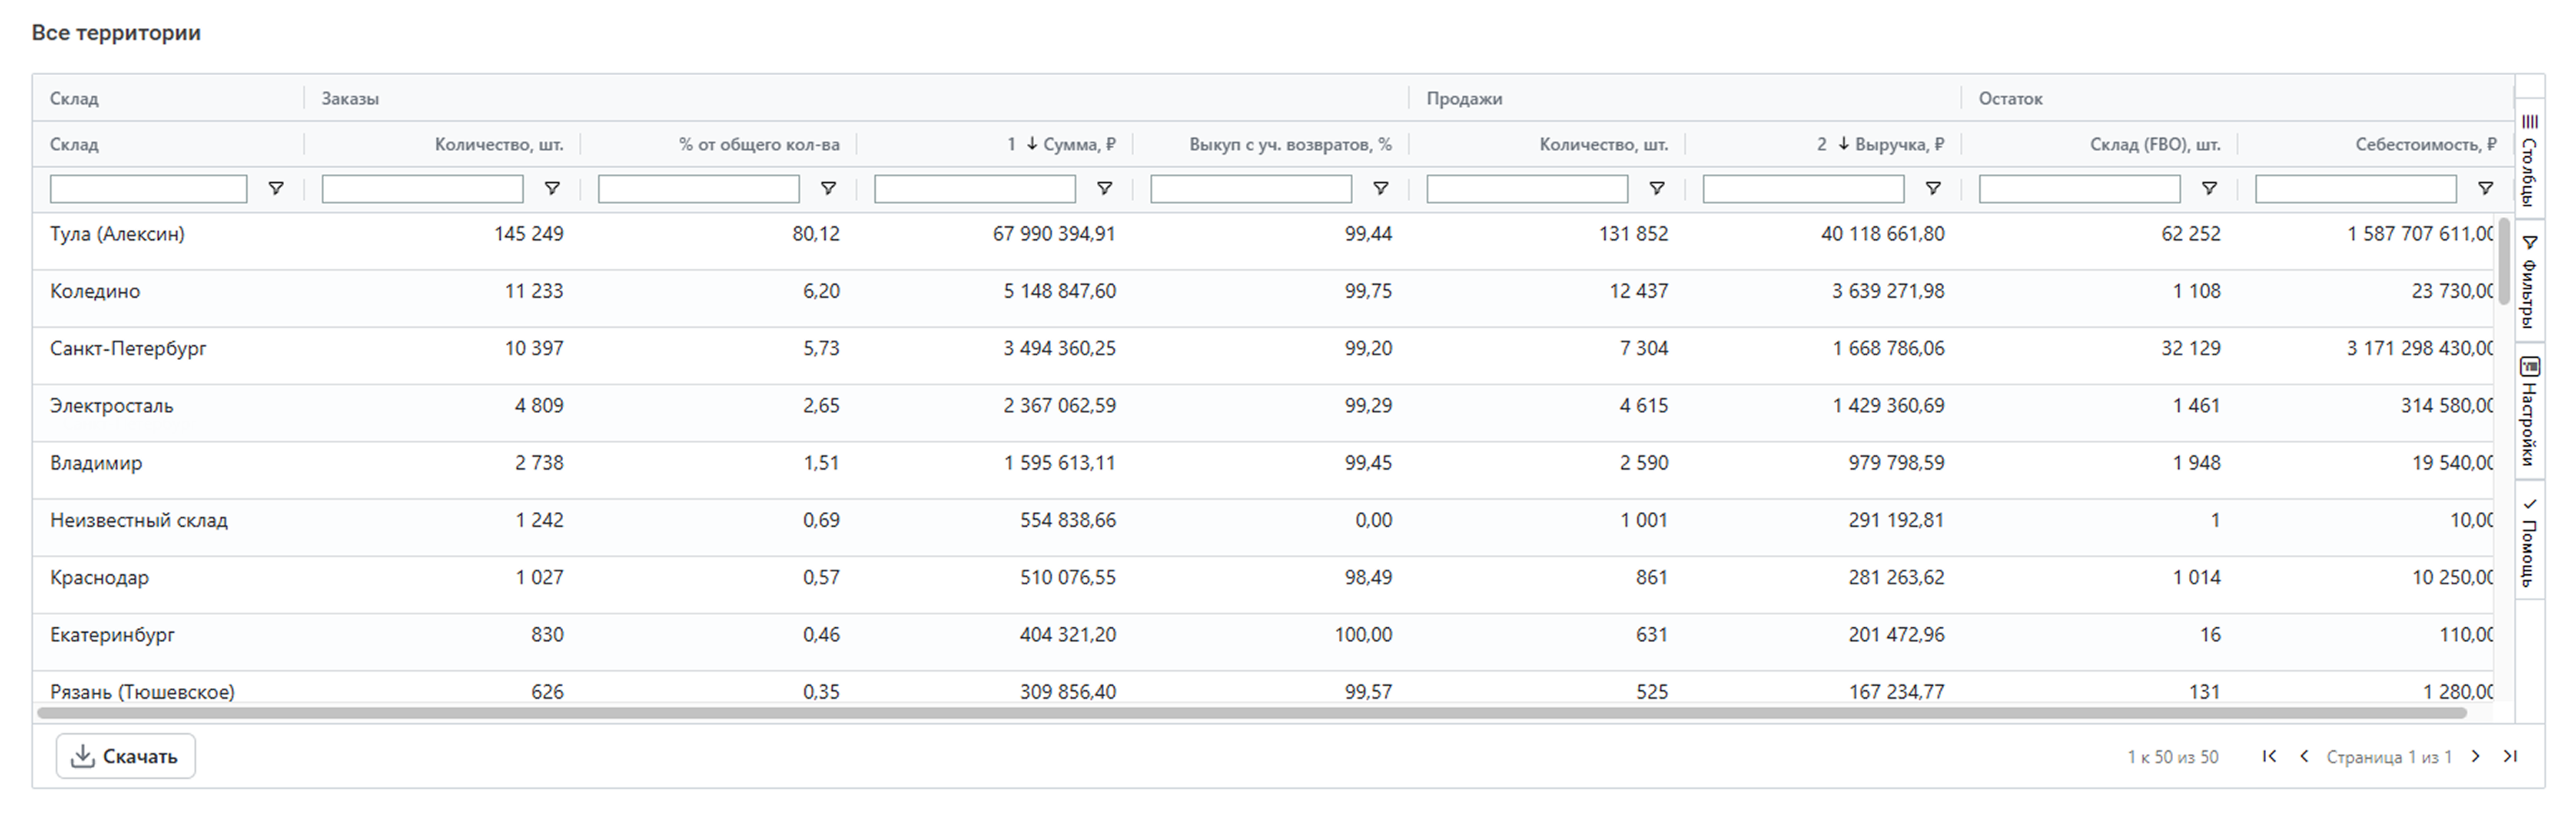Open the Столбцы side panel tab

pos(2529,160)
